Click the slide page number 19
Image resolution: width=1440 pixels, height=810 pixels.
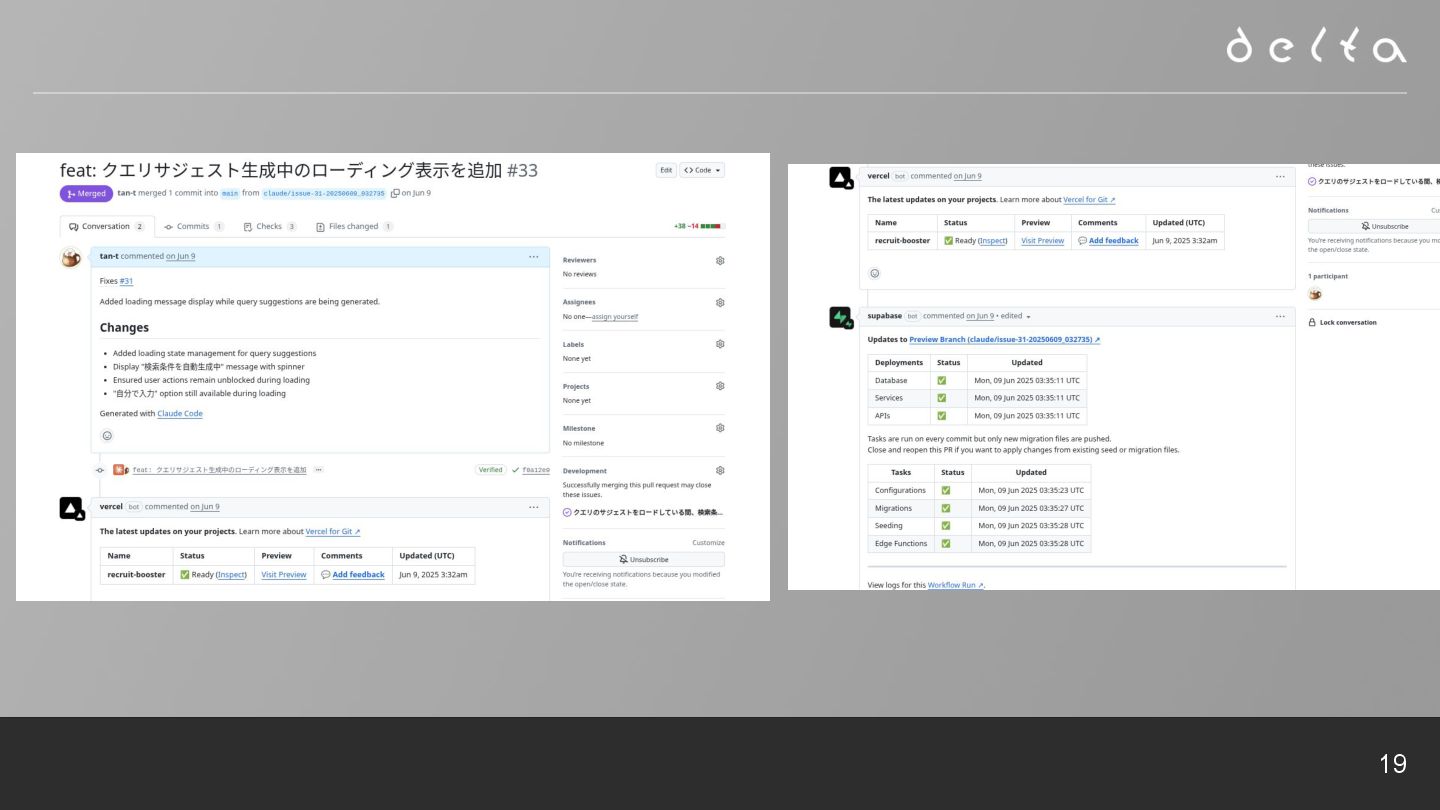point(1392,764)
